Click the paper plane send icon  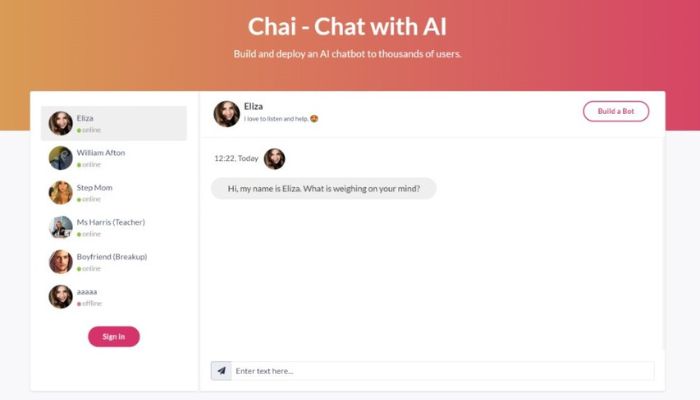click(221, 371)
